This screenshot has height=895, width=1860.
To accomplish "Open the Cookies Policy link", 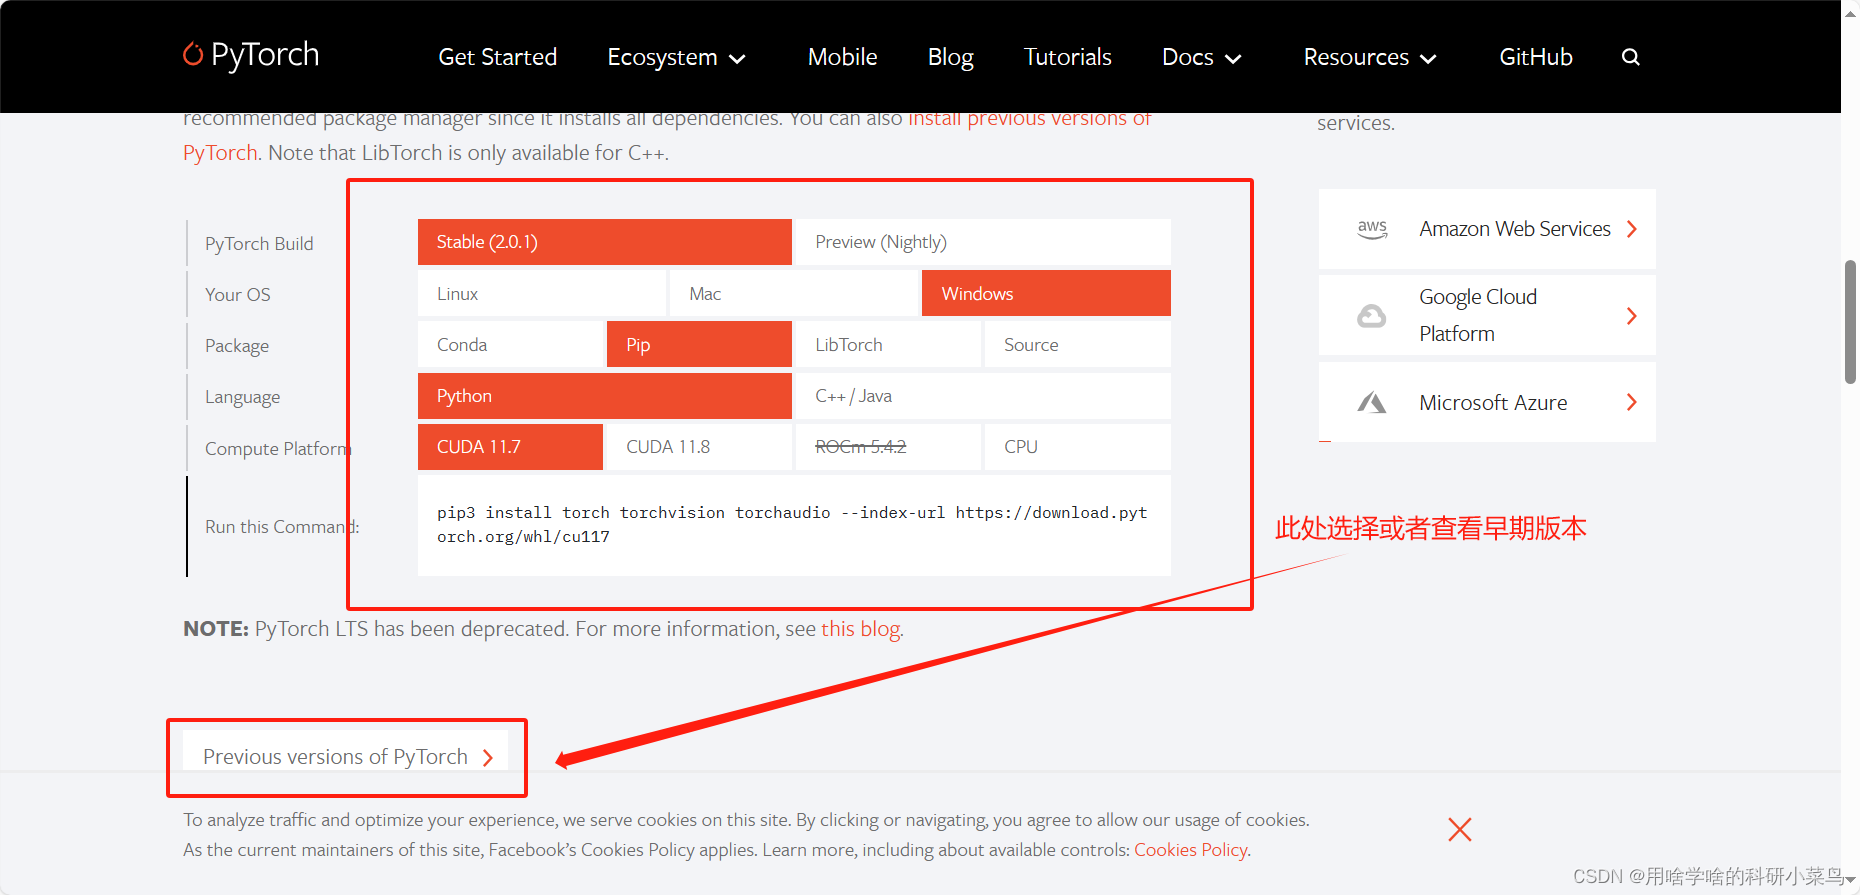I will point(1190,850).
